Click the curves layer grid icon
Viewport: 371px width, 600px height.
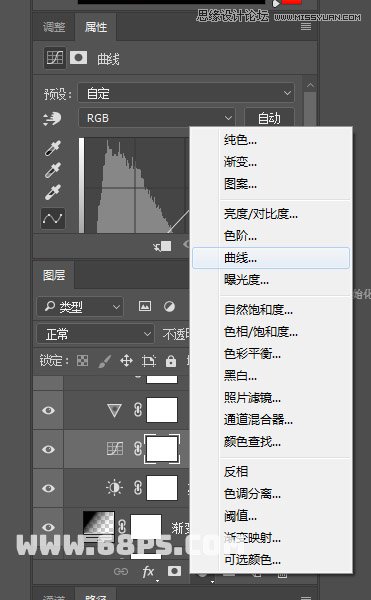pos(114,449)
